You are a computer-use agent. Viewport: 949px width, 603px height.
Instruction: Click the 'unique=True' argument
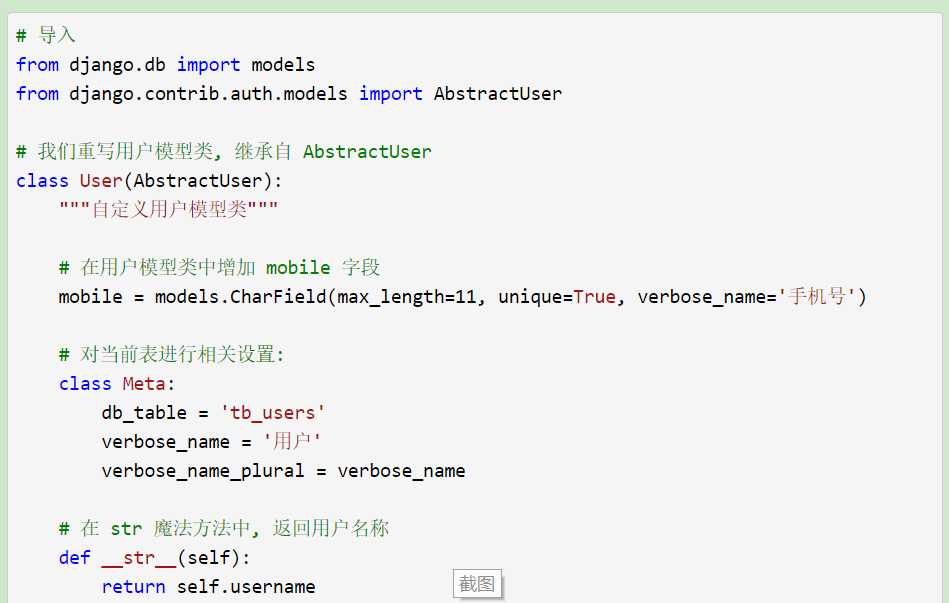pyautogui.click(x=557, y=297)
